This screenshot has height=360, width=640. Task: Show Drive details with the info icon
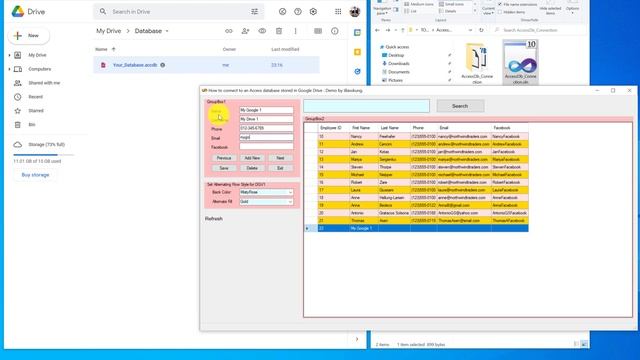click(x=335, y=31)
